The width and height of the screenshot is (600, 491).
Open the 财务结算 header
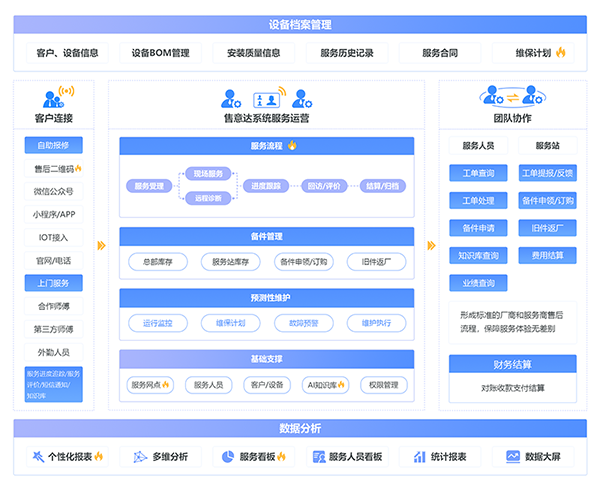click(x=512, y=364)
